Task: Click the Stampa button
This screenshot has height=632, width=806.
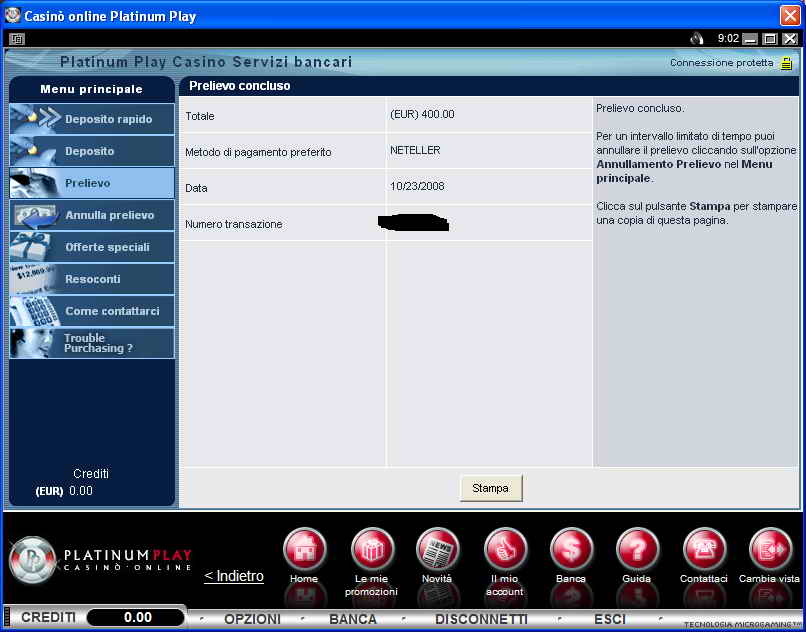Action: [x=491, y=488]
